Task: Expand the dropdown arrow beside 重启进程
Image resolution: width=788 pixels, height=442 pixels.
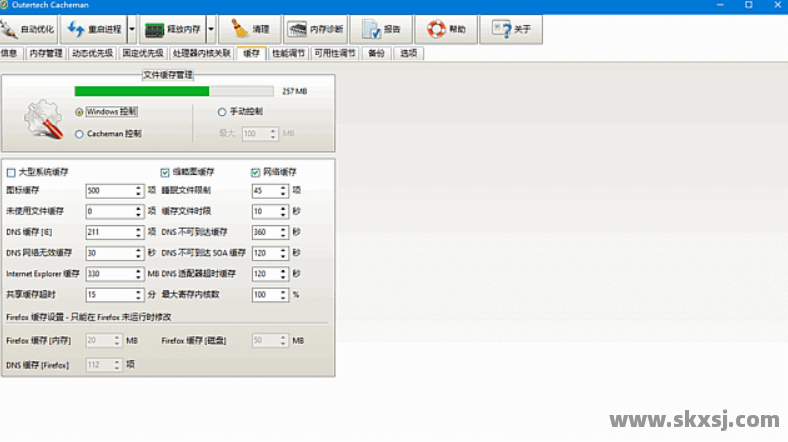Action: coord(131,30)
